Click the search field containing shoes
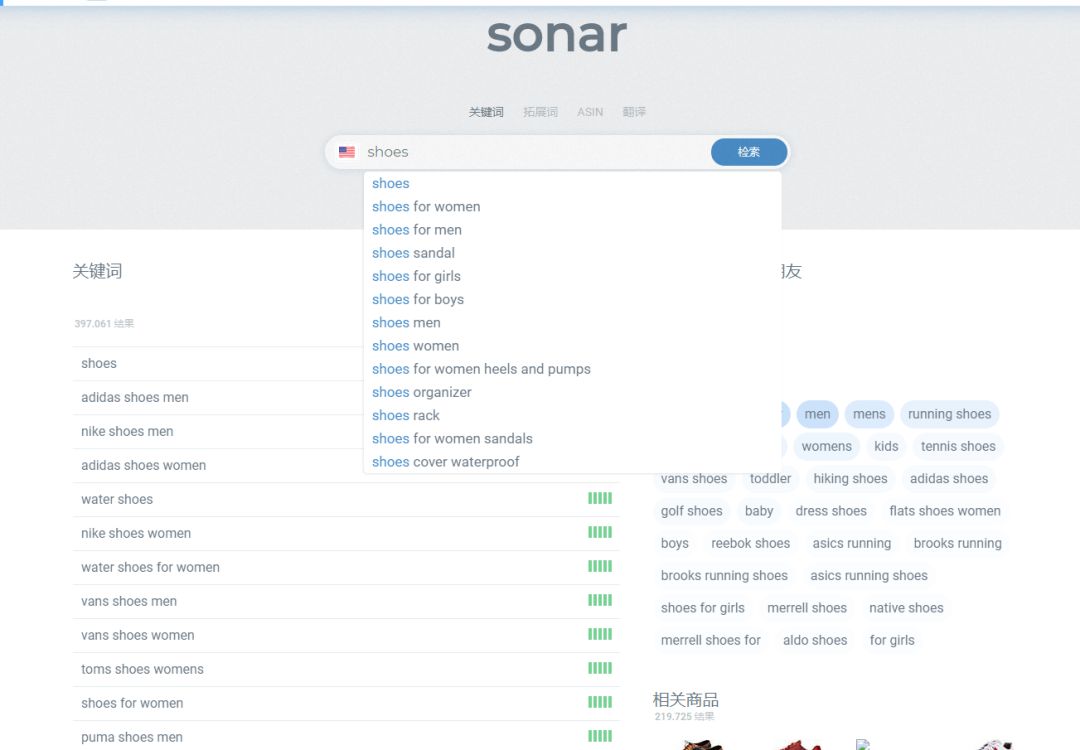Screen dimensions: 1080x750 tap(530, 152)
